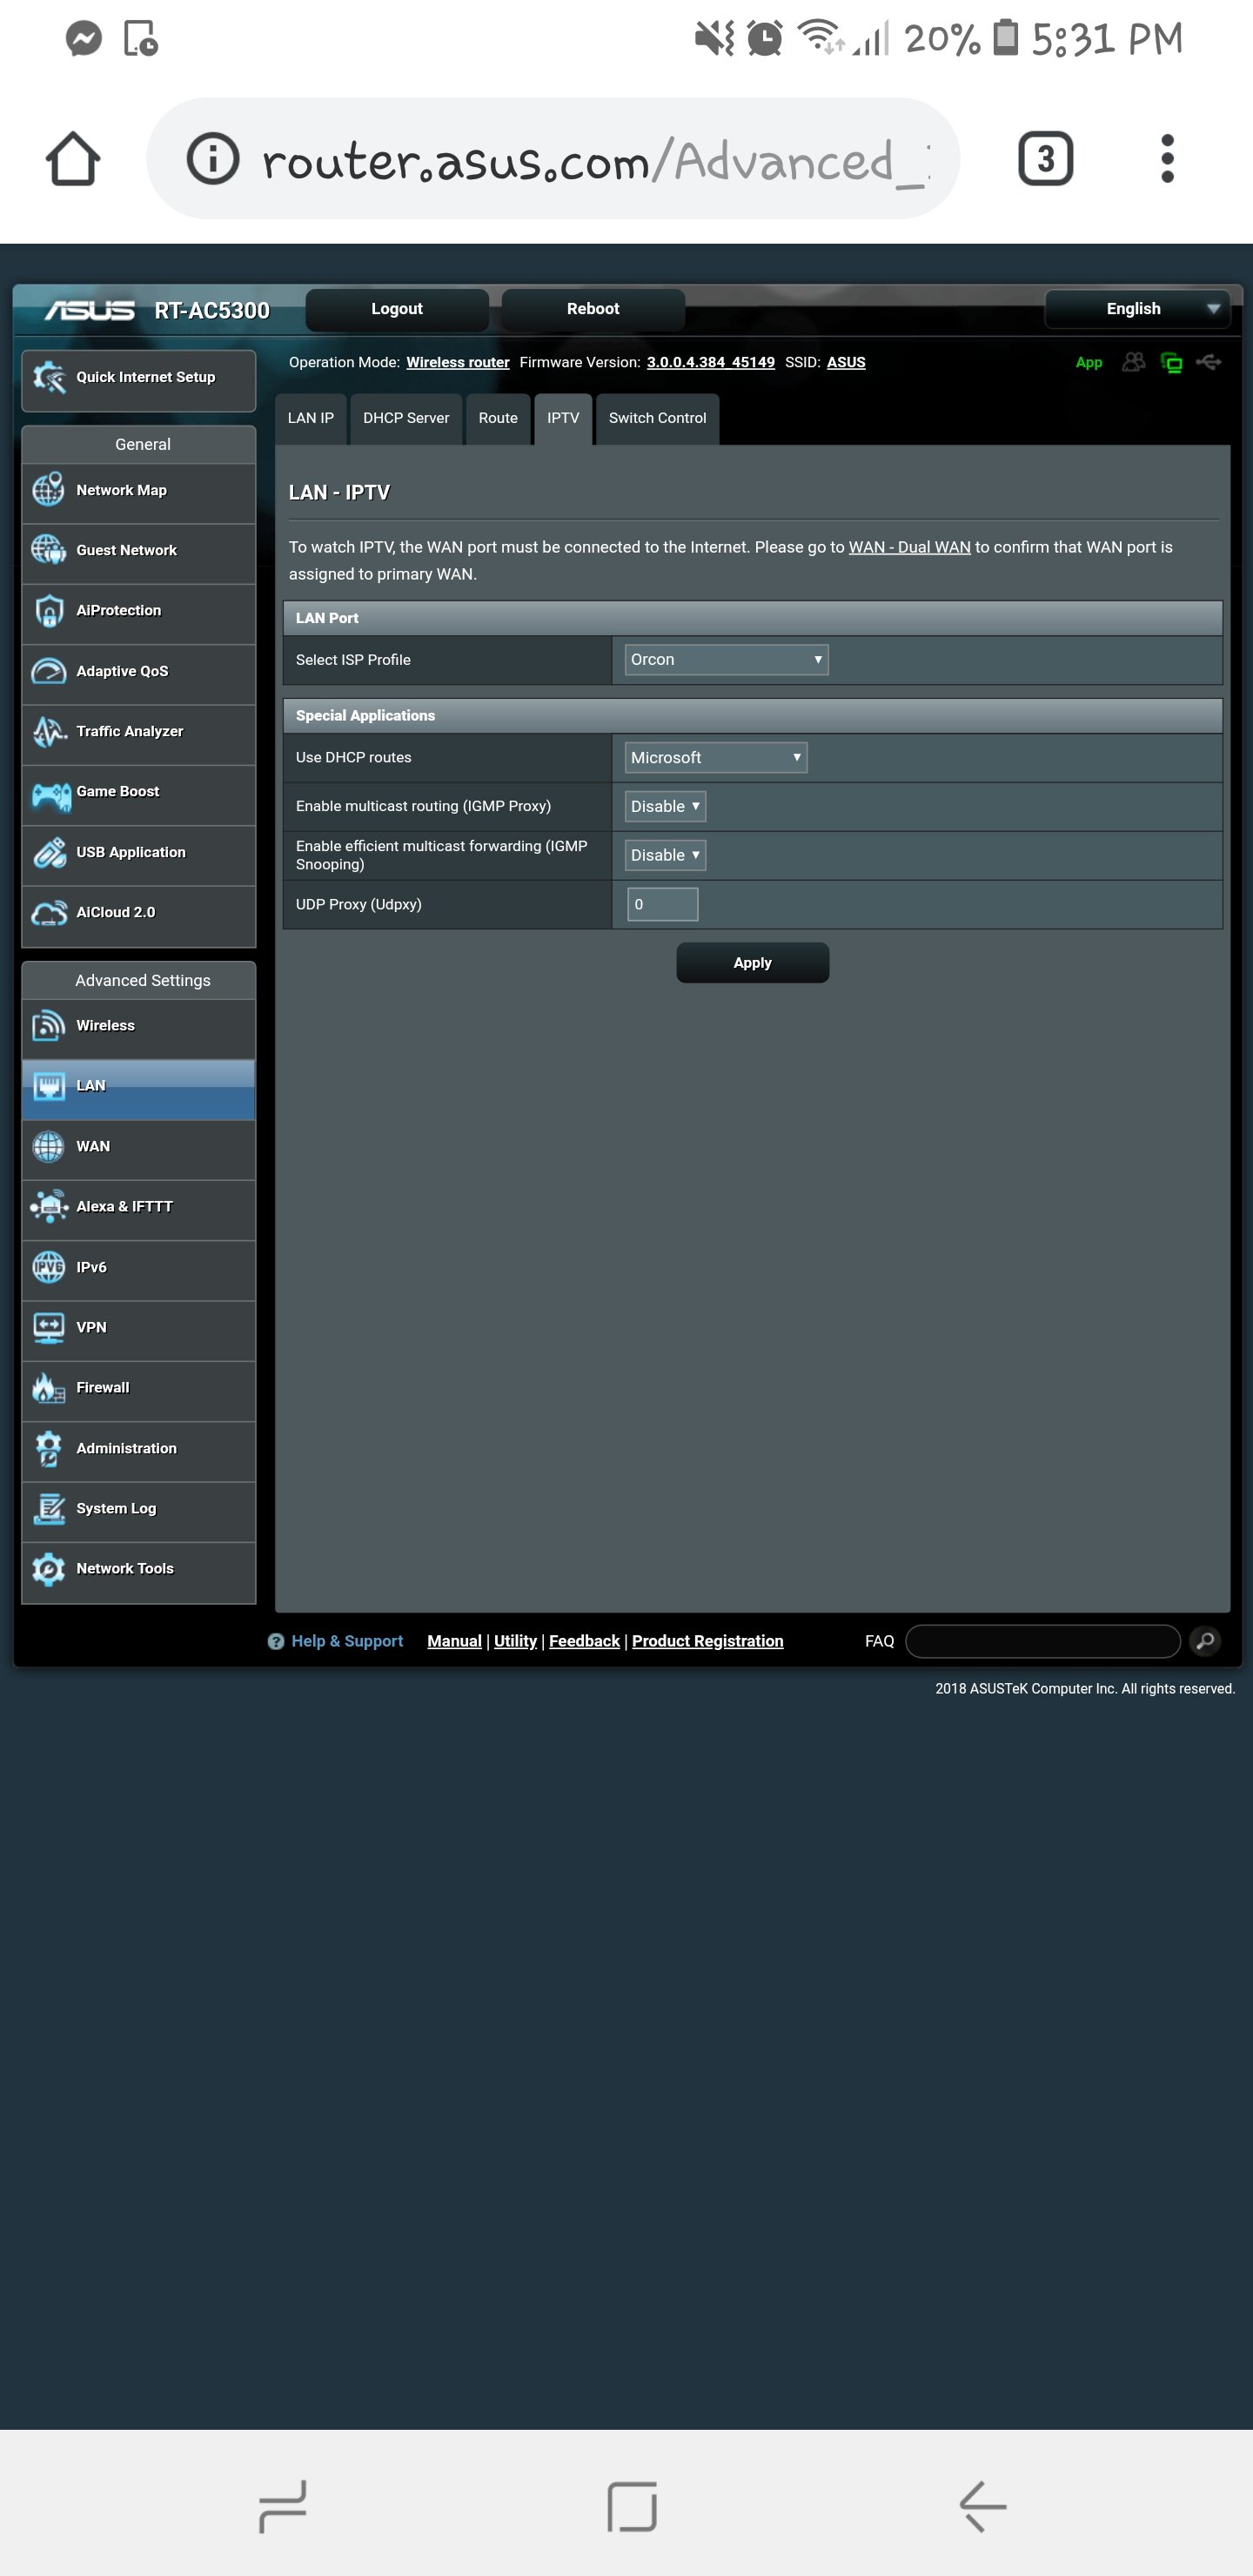The width and height of the screenshot is (1253, 2576).
Task: Open System Log icon
Action: coord(48,1509)
